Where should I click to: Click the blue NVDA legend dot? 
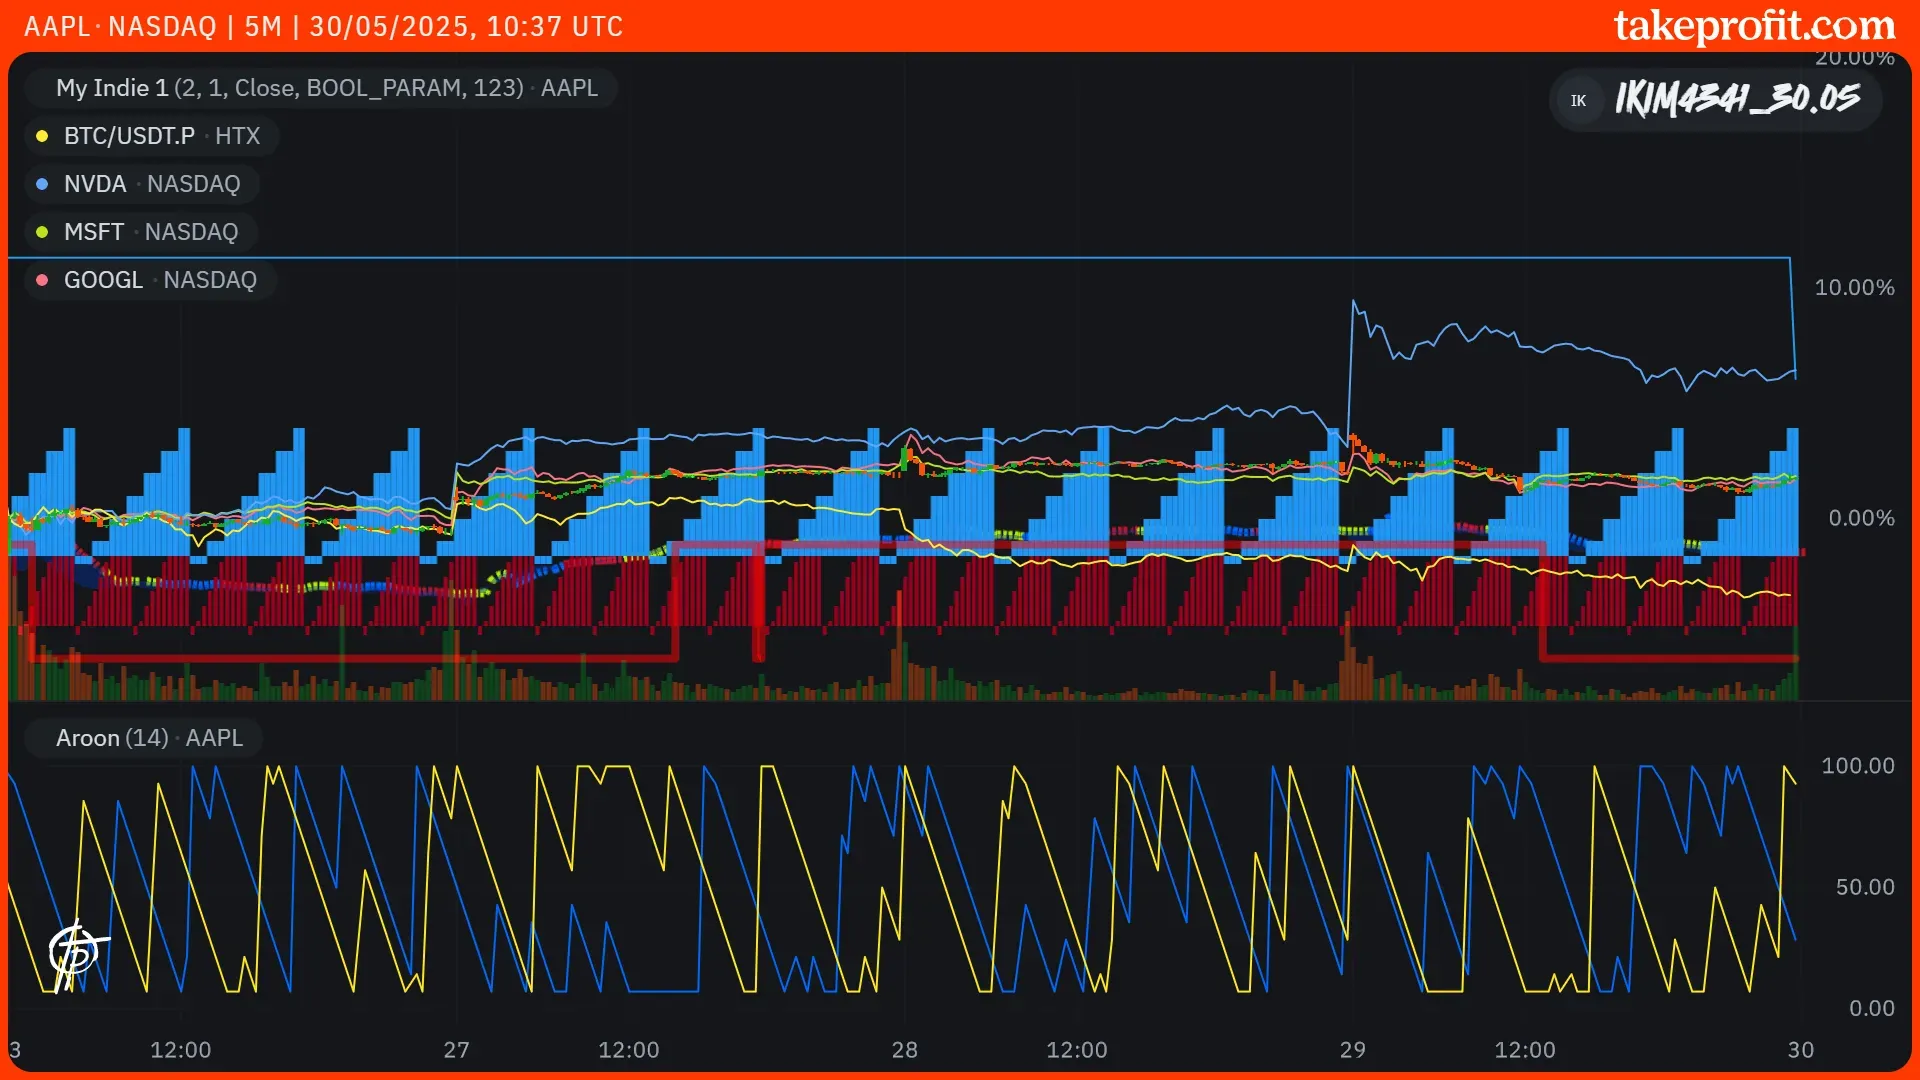pyautogui.click(x=42, y=184)
